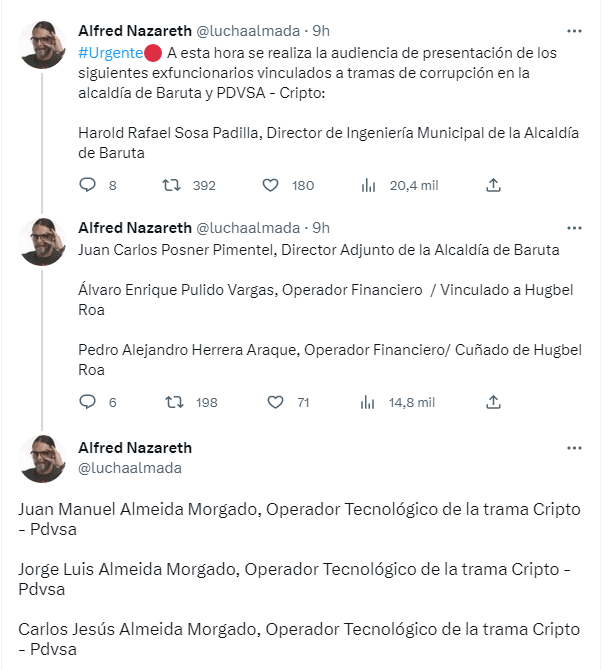The width and height of the screenshot is (614, 670).
Task: Like the first tweet with 180 likes
Action: pyautogui.click(x=270, y=185)
